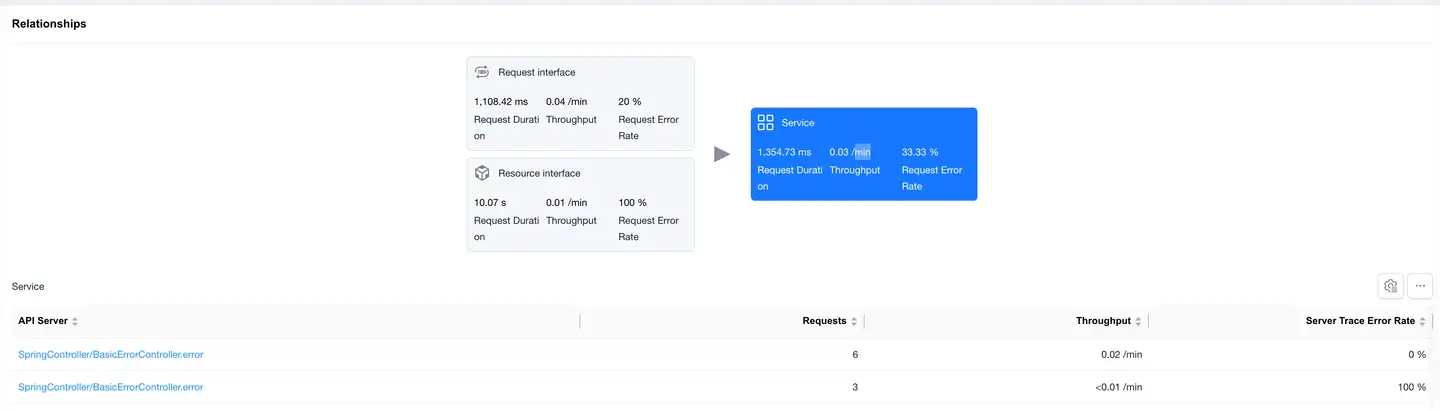This screenshot has width=1440, height=411.
Task: Click the Resource interface cube icon
Action: click(482, 173)
